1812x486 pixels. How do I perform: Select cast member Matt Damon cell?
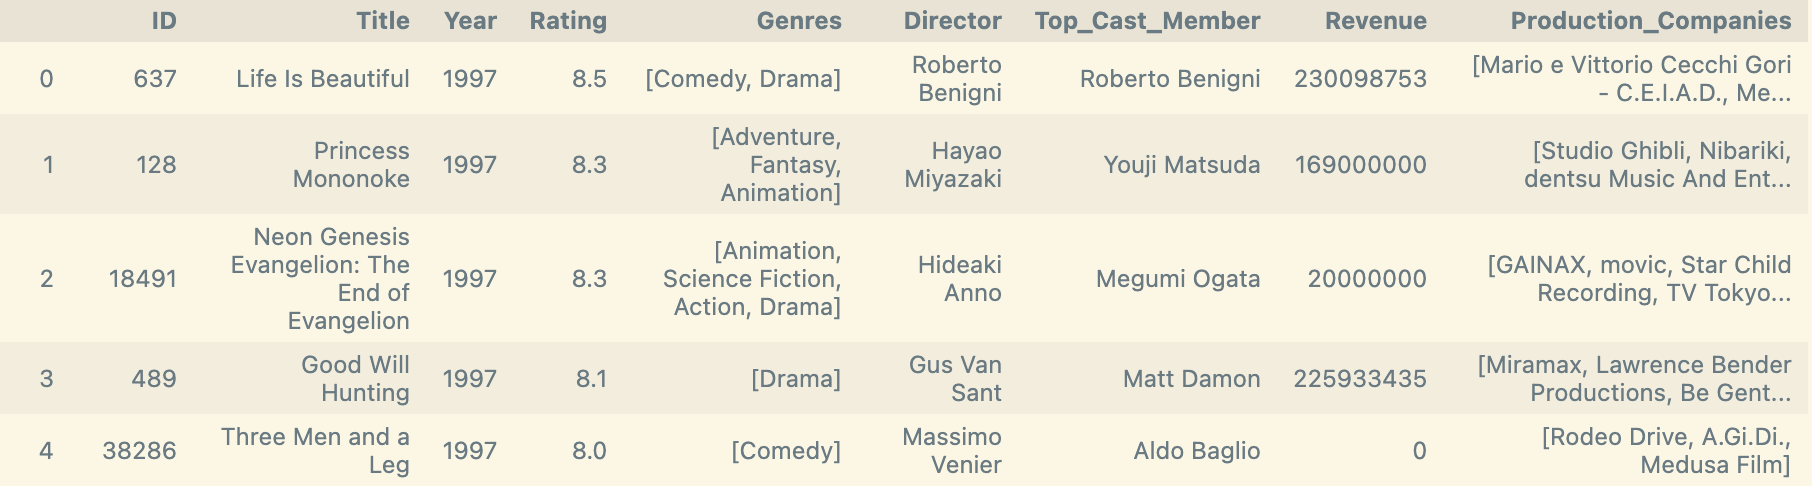click(x=1191, y=379)
